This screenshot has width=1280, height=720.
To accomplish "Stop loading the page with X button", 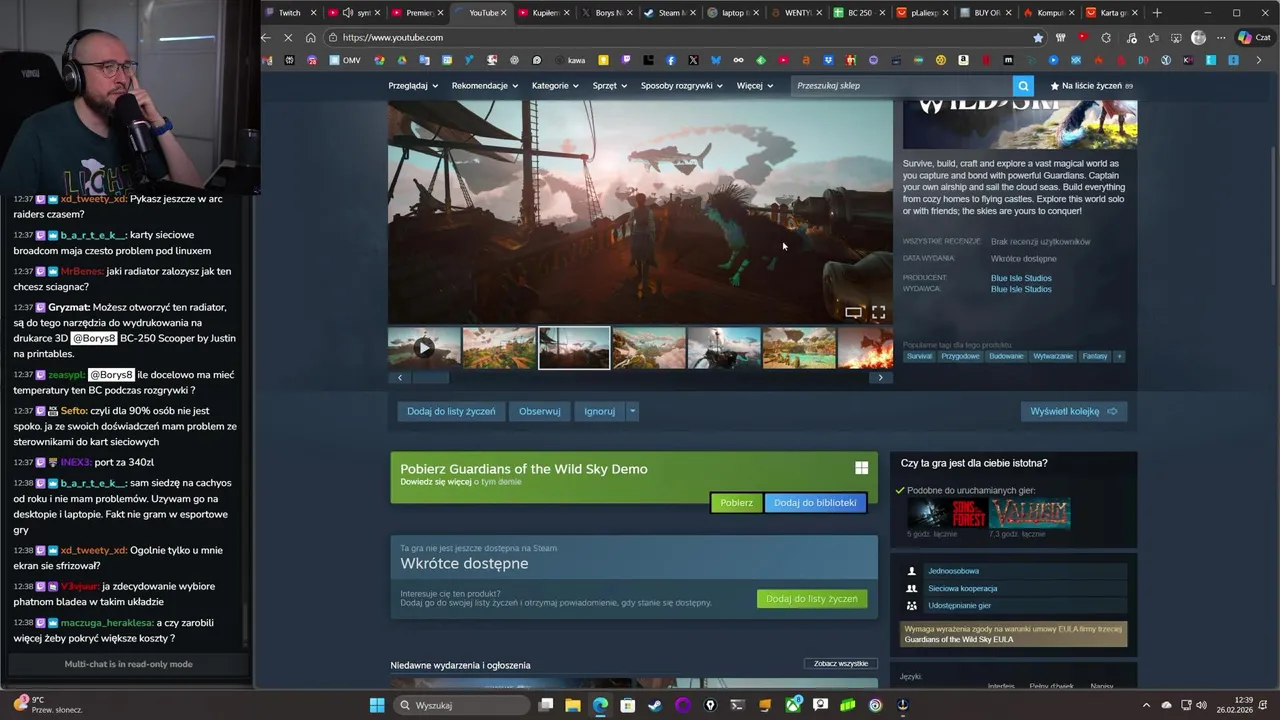I will 288,38.
